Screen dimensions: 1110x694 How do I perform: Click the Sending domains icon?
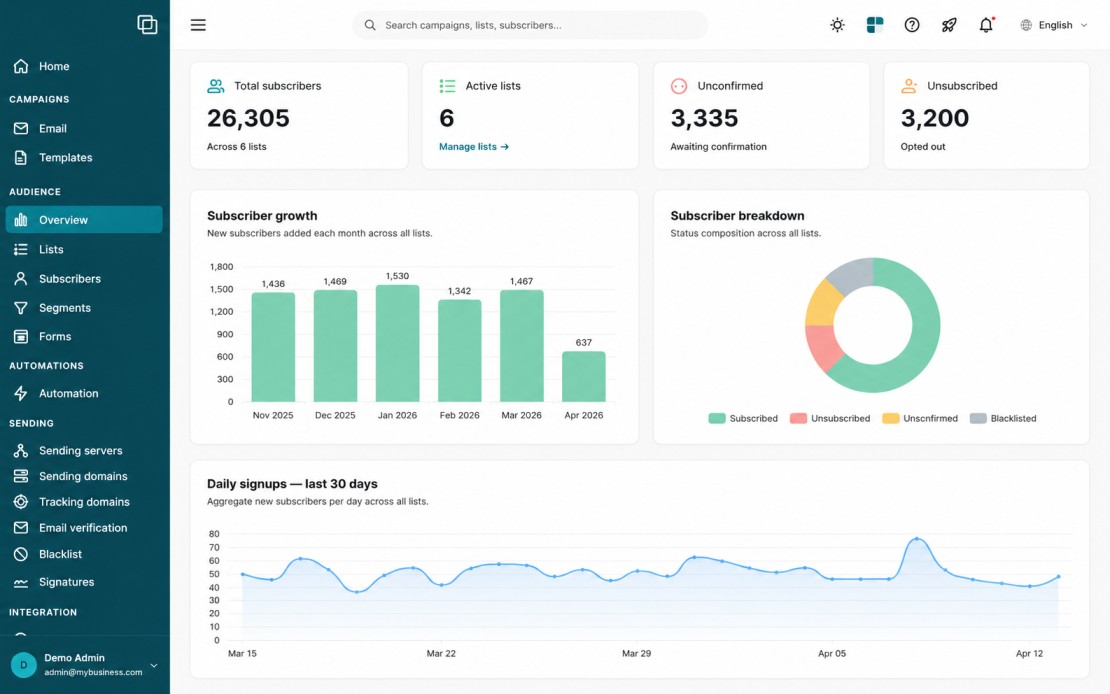point(21,476)
